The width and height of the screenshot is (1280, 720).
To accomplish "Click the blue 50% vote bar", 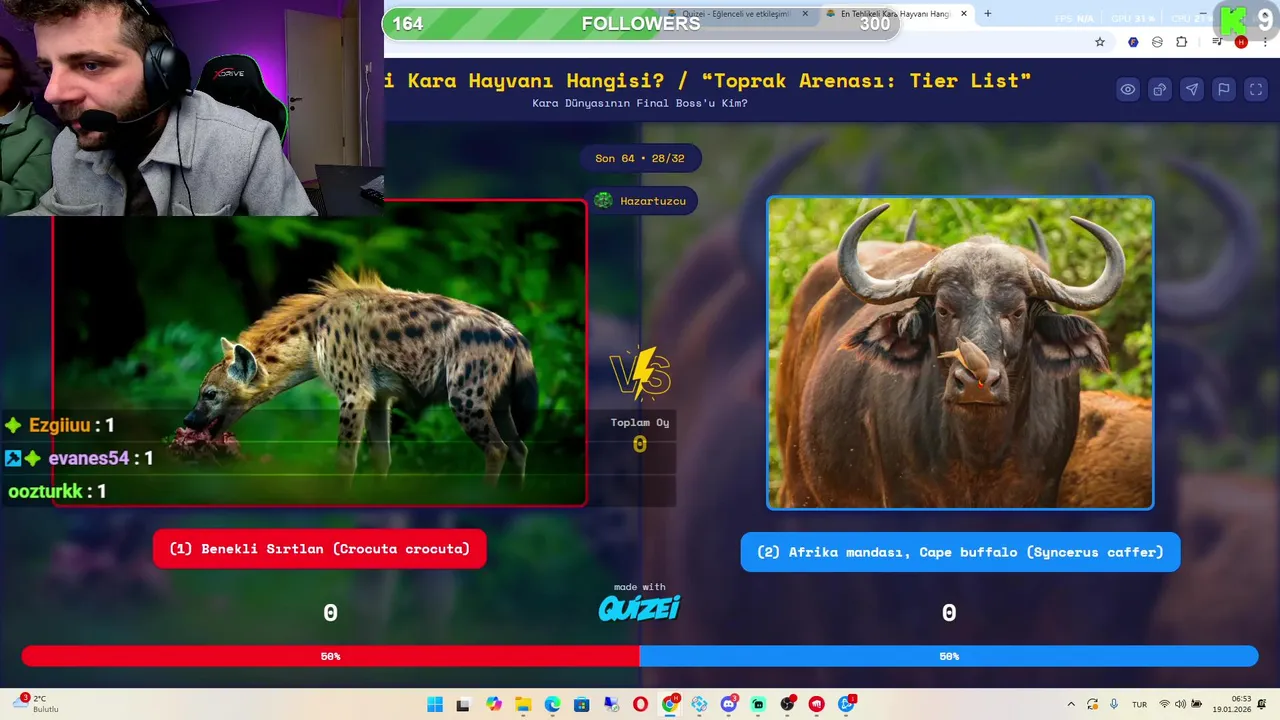I will [949, 656].
